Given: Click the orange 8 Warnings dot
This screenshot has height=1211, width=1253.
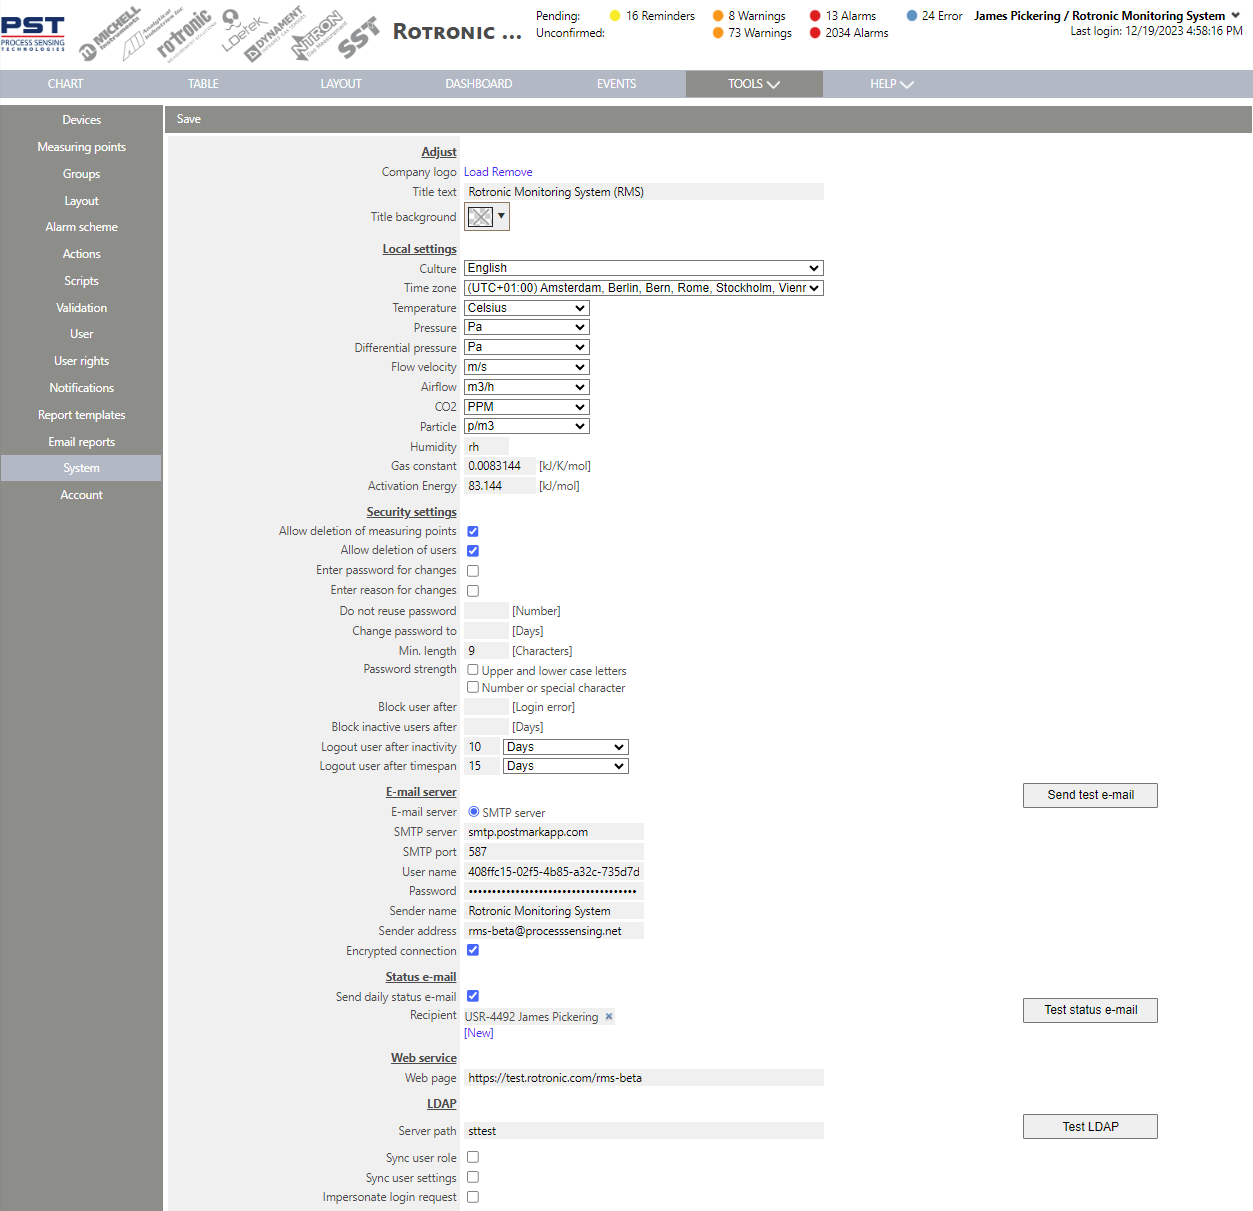Looking at the screenshot, I should pyautogui.click(x=718, y=16).
